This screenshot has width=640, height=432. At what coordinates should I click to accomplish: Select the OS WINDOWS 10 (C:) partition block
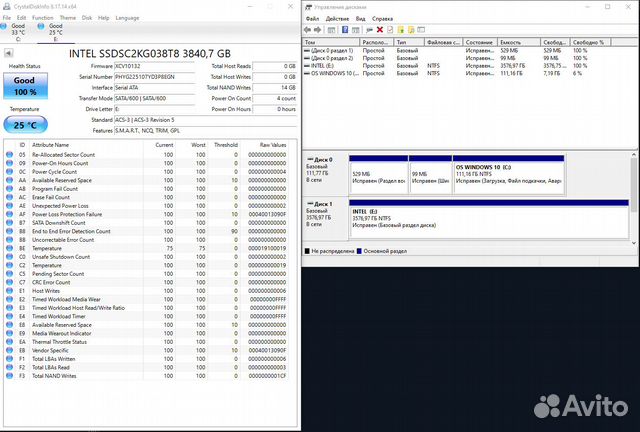point(509,175)
